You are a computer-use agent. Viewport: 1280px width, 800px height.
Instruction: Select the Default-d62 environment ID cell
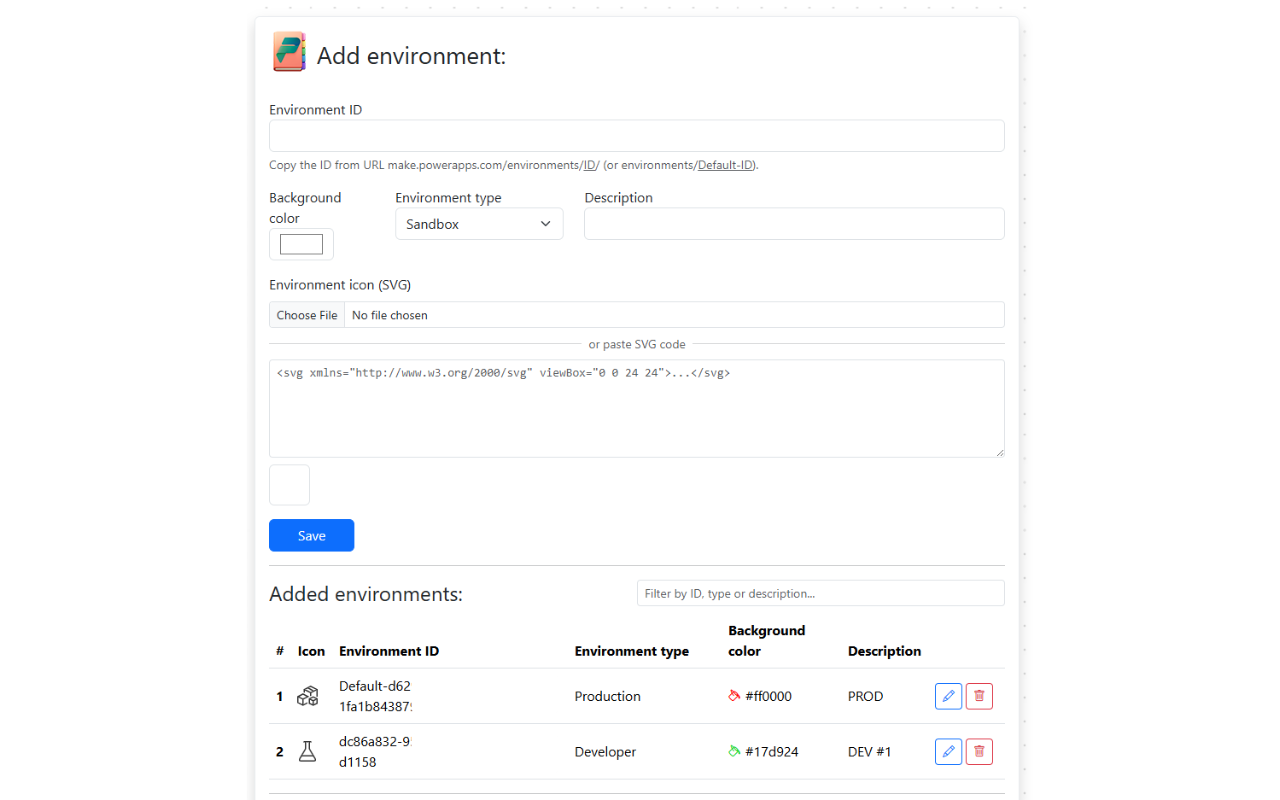click(376, 696)
